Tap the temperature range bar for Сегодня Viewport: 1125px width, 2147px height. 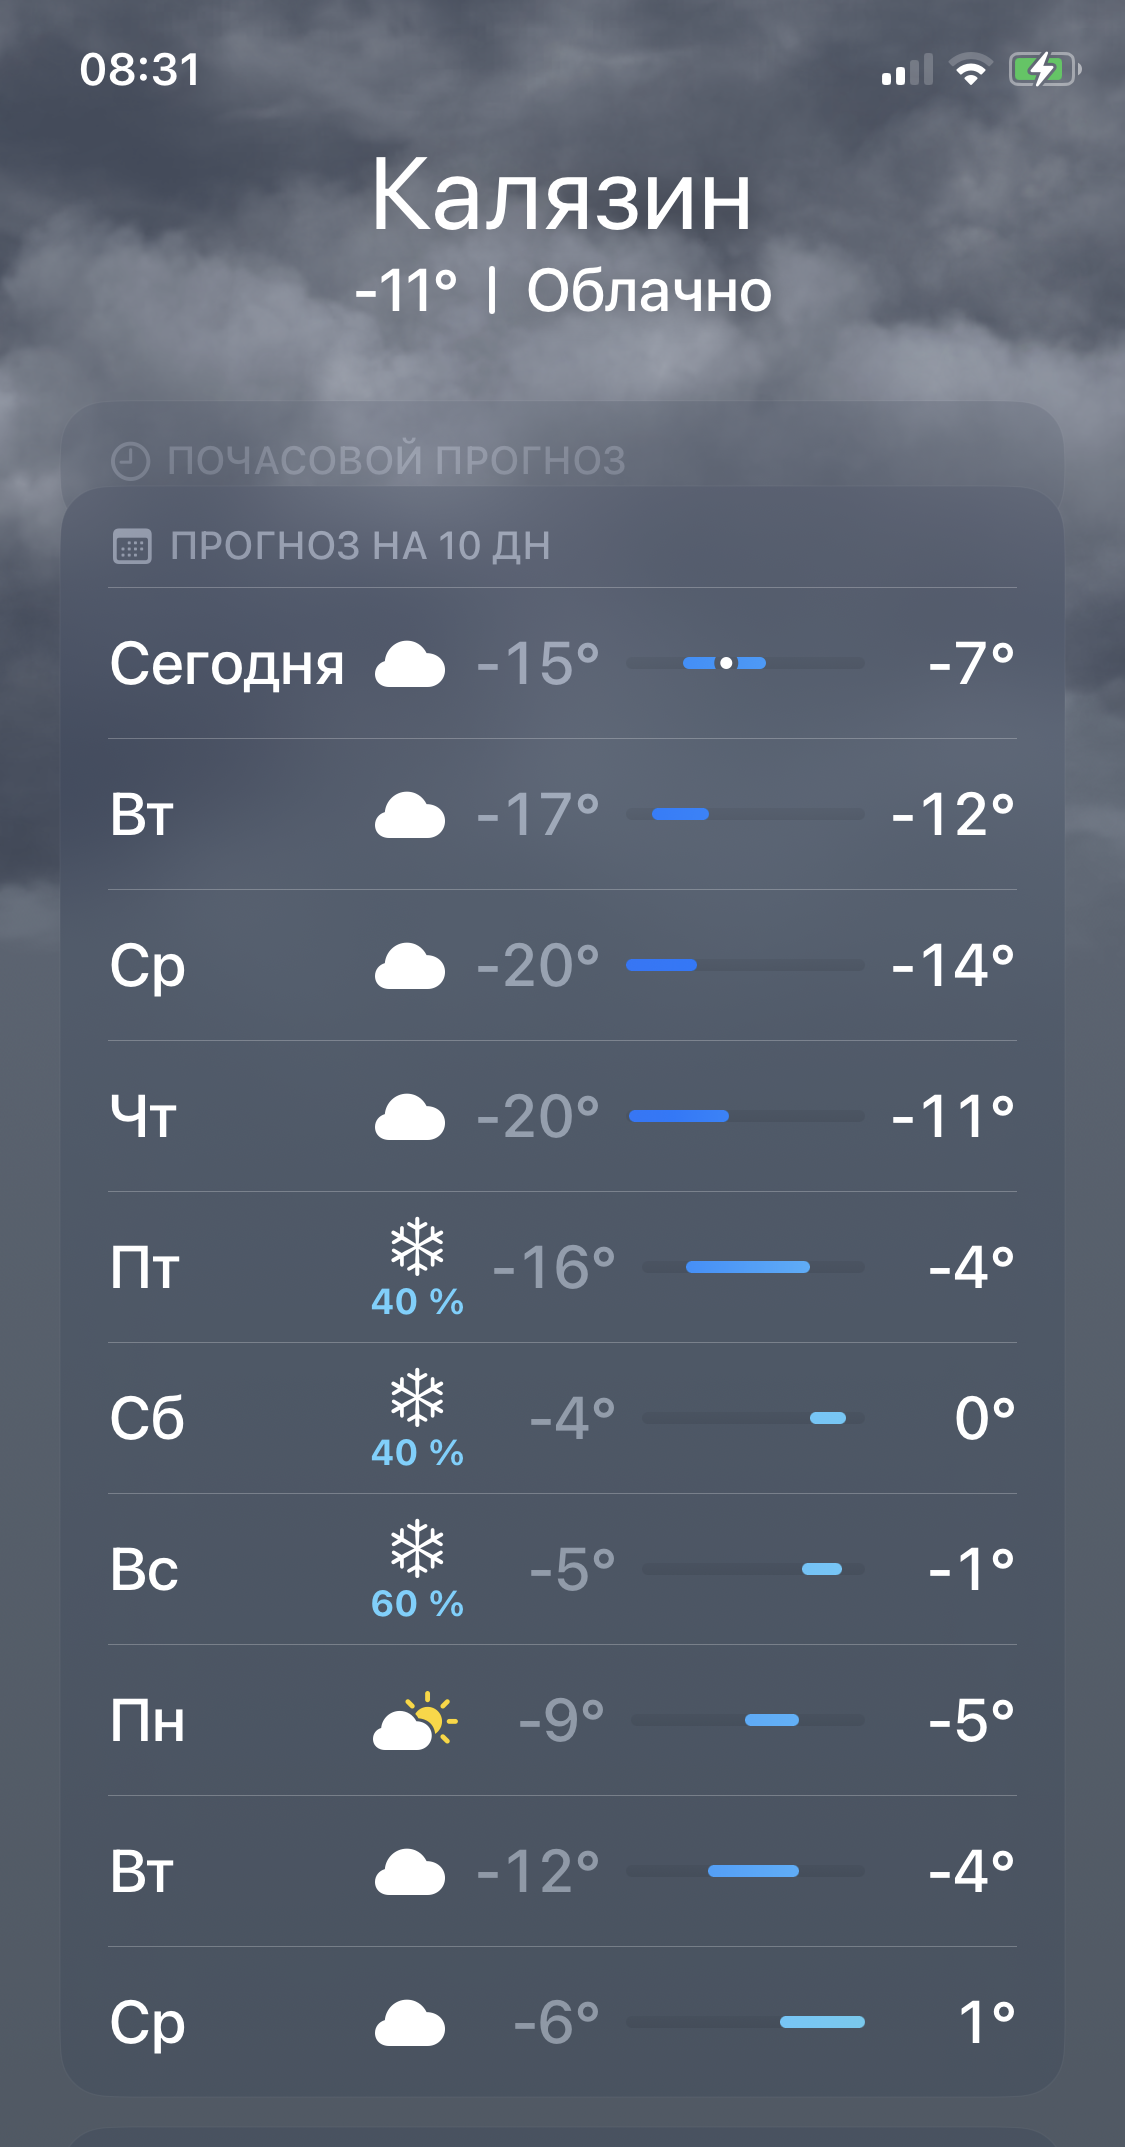pos(745,663)
